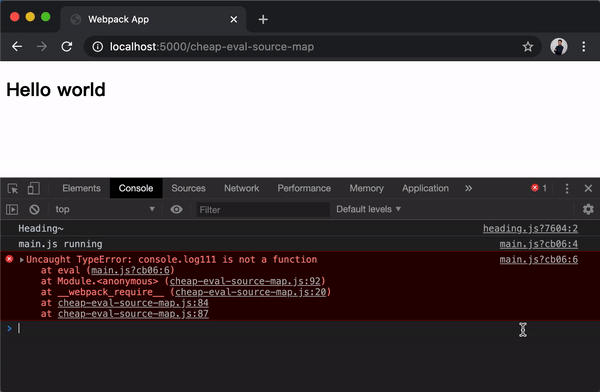The width and height of the screenshot is (600, 392).
Task: Click the browser address bar URL
Action: pos(212,47)
